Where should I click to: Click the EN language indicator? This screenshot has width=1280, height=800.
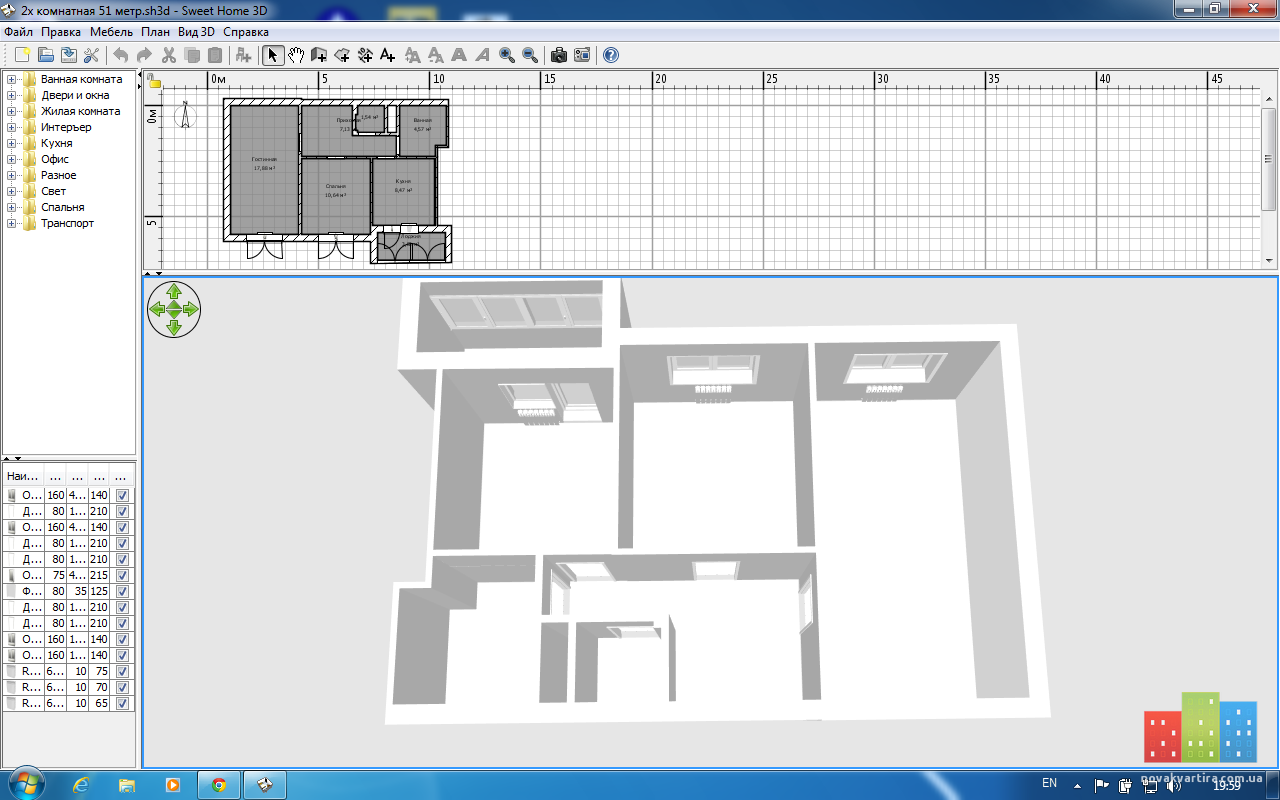[1049, 783]
